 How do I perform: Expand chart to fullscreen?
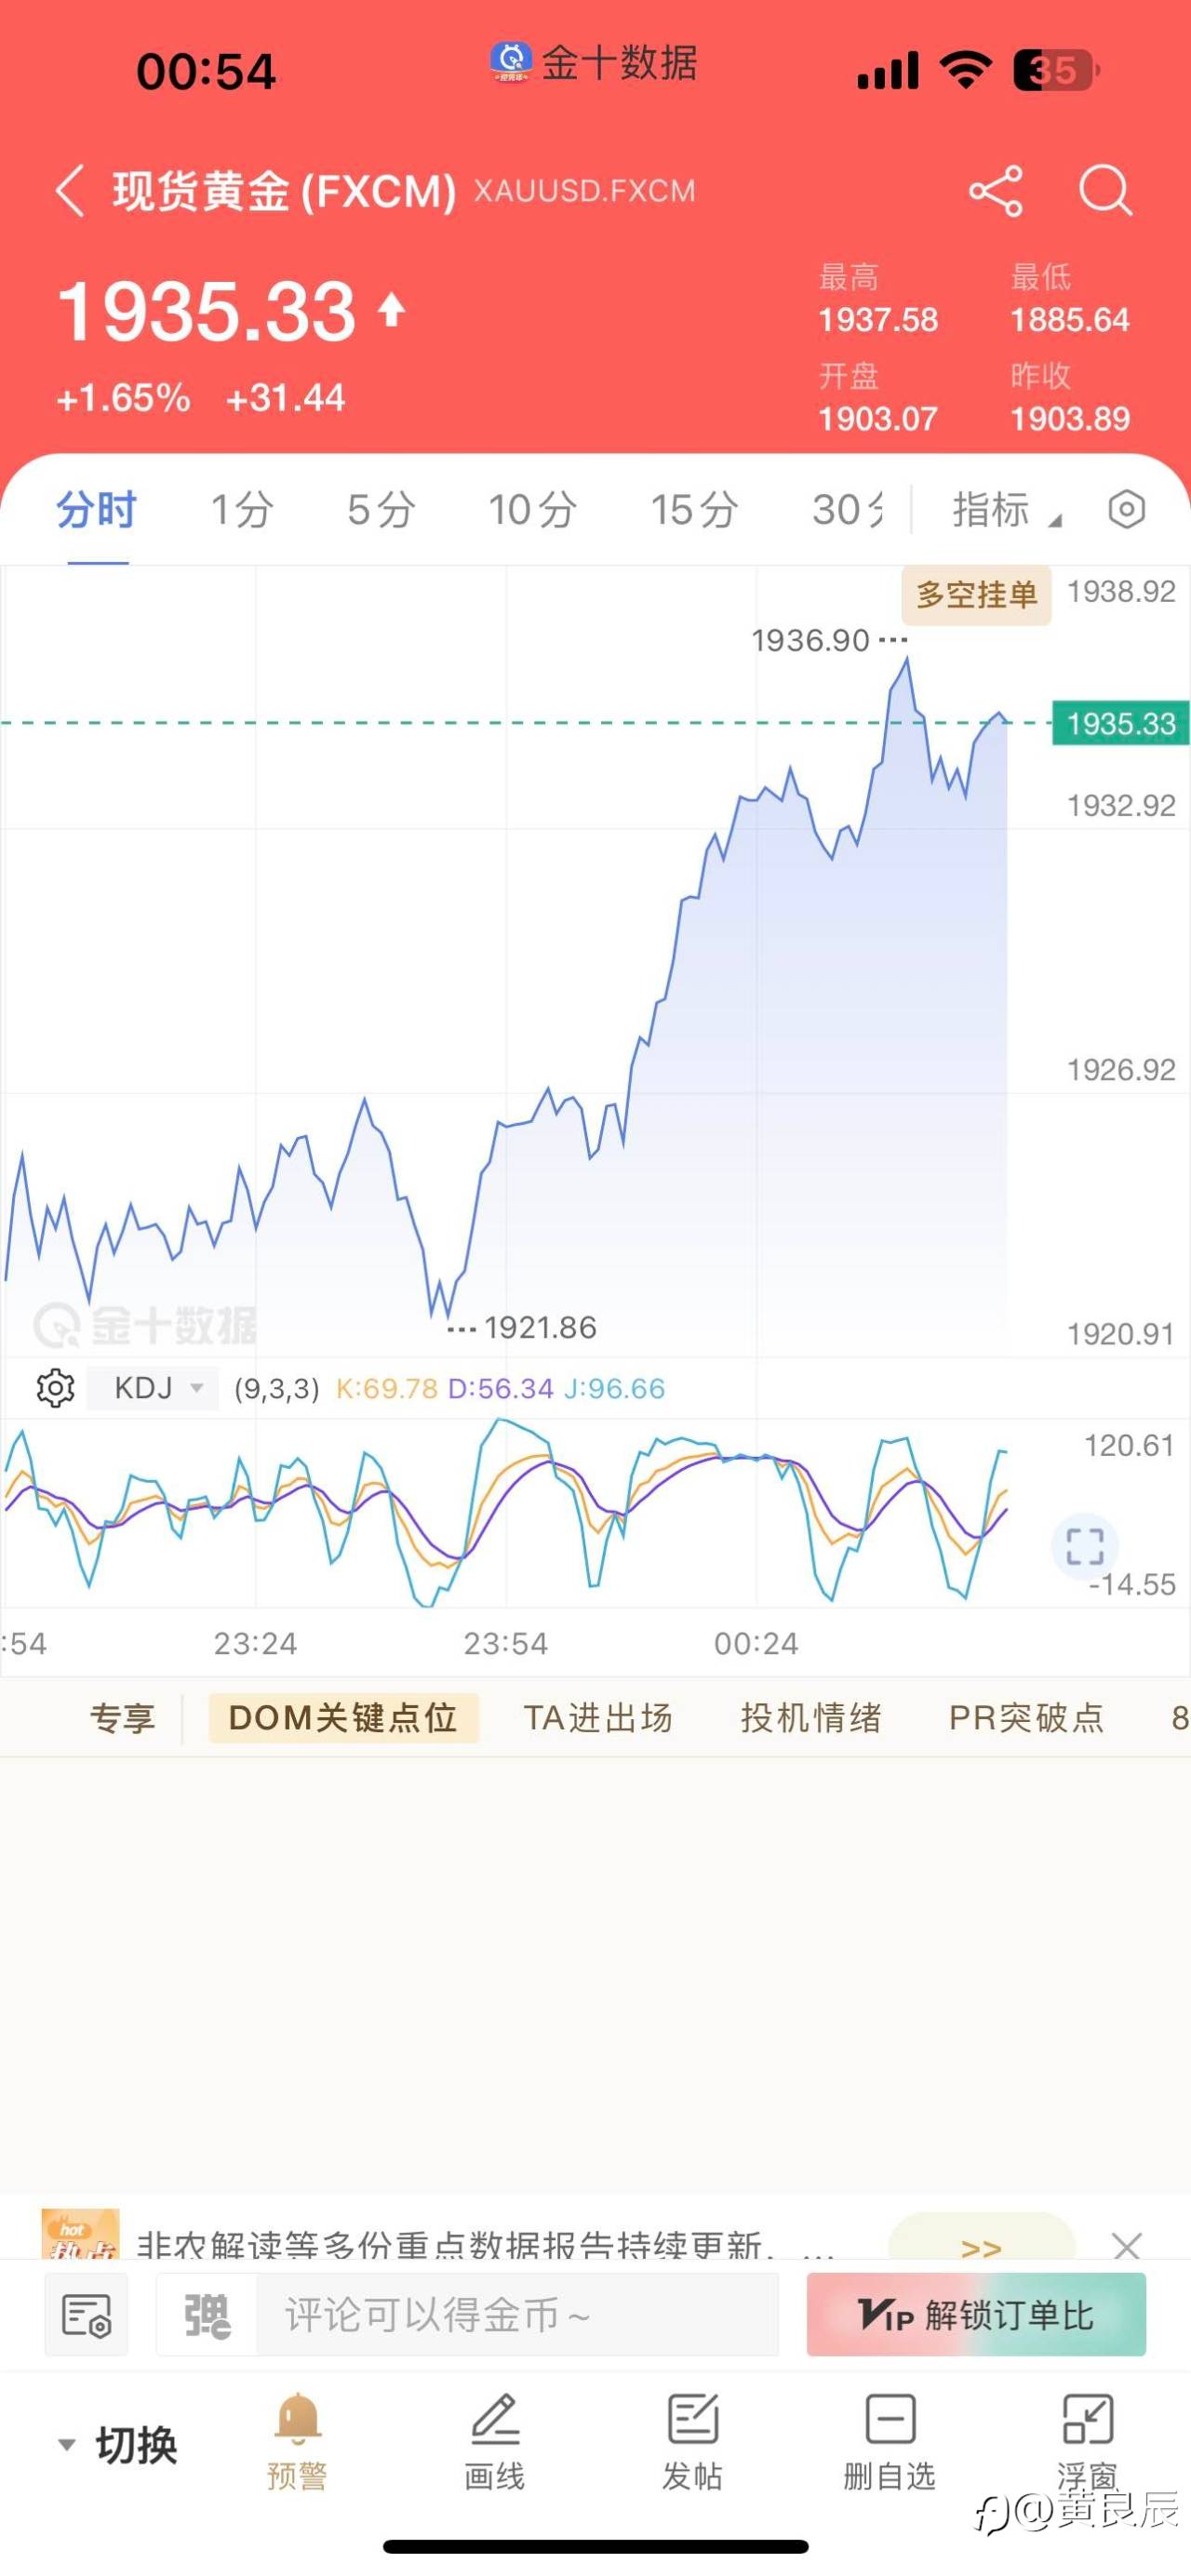click(1084, 1546)
